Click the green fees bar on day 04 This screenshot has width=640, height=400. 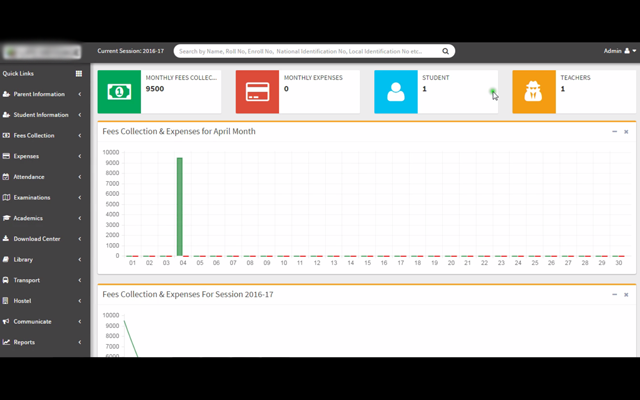[180, 206]
